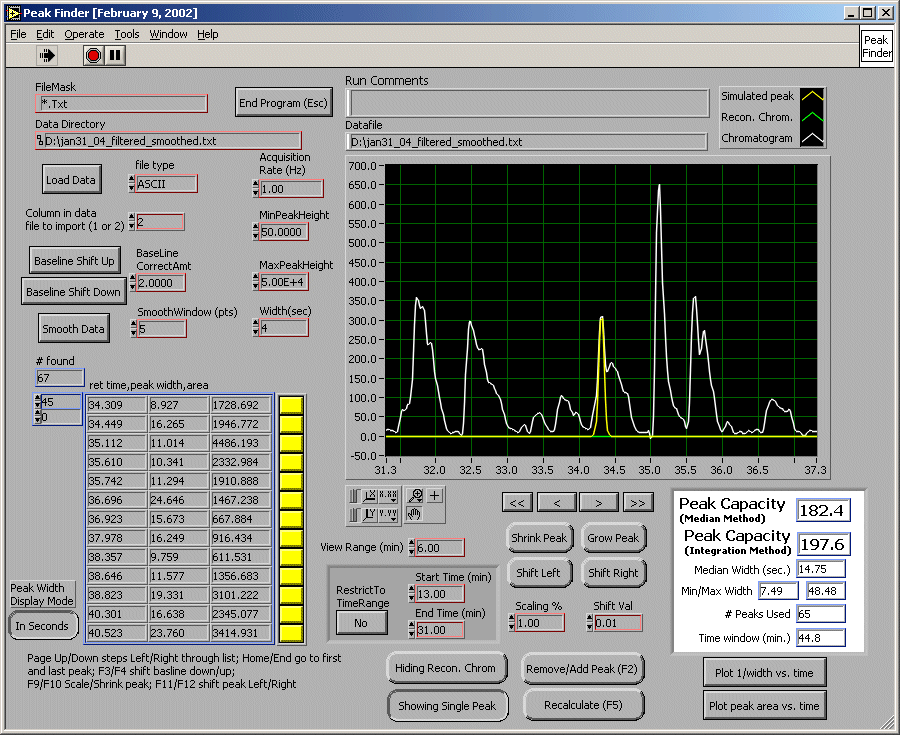
Task: Toggle the Y-axis autoscale lock
Action: [x=354, y=514]
